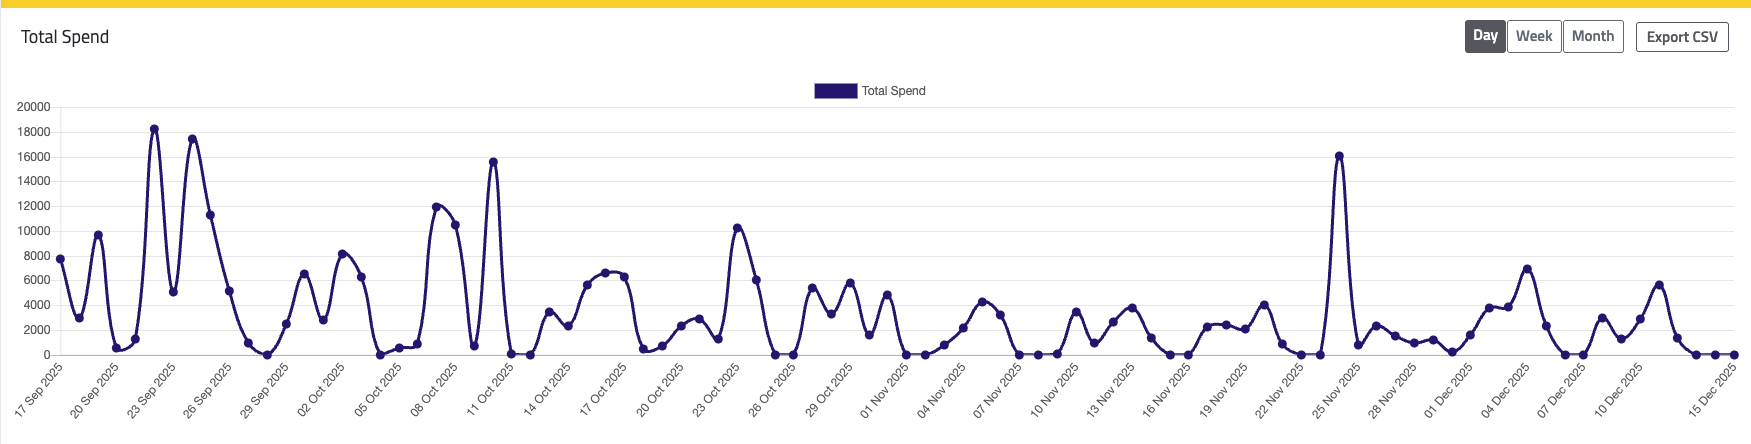Click the 01 Nov 2025 x-axis label
The image size is (1751, 444).
(884, 390)
